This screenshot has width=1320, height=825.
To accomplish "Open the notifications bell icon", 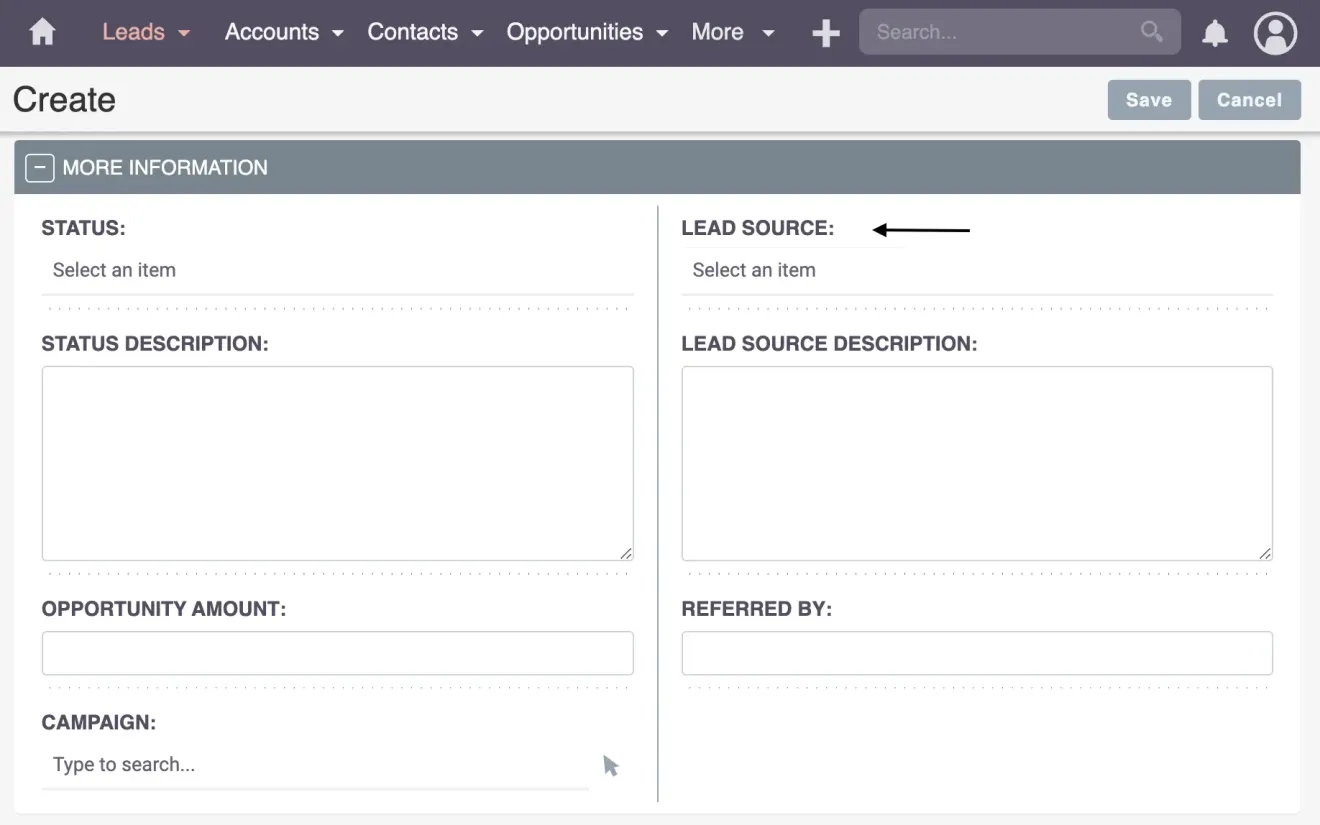I will click(1214, 33).
